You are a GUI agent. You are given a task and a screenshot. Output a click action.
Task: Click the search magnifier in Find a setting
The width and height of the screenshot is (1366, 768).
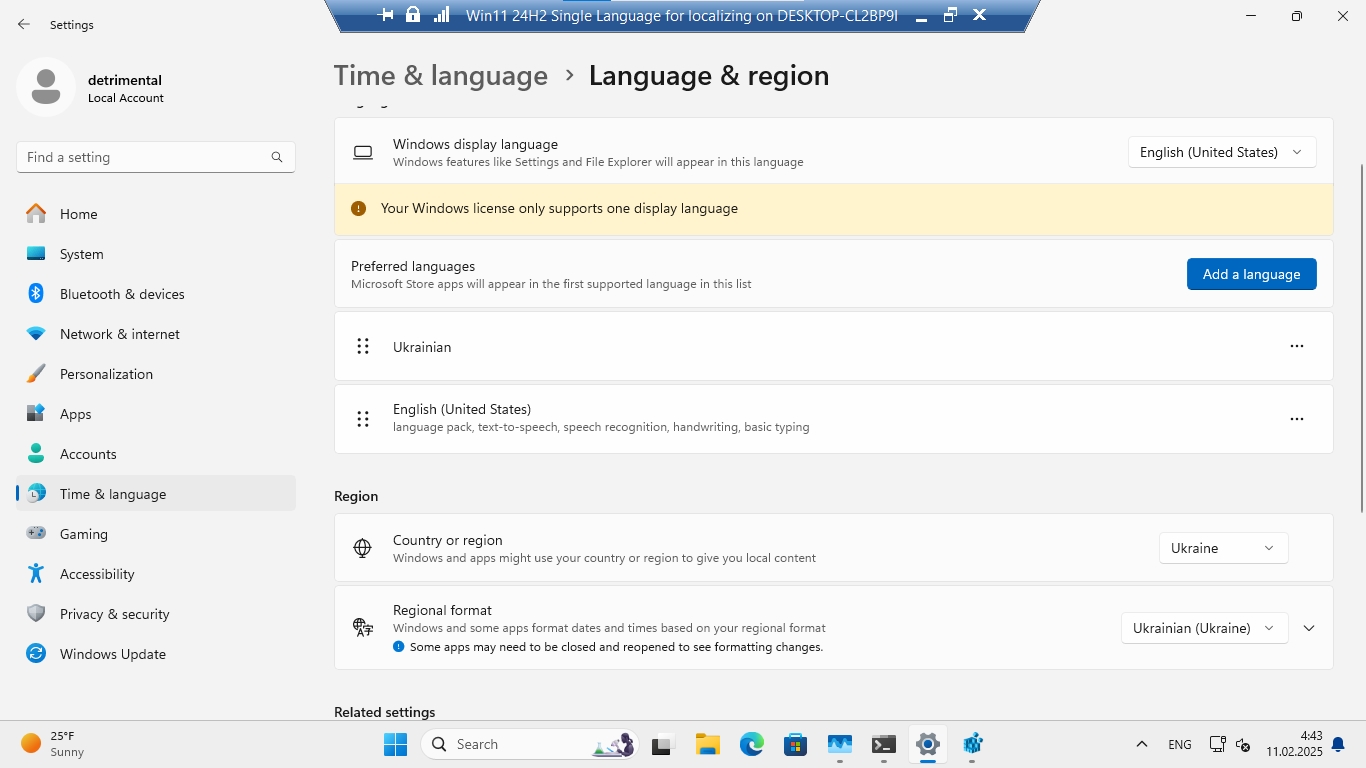(277, 157)
